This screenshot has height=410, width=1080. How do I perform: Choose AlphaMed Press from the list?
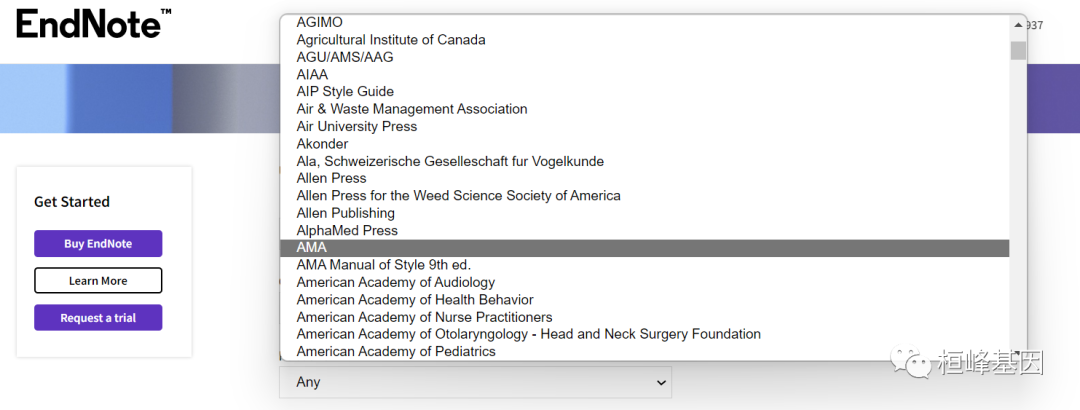pyautogui.click(x=347, y=230)
